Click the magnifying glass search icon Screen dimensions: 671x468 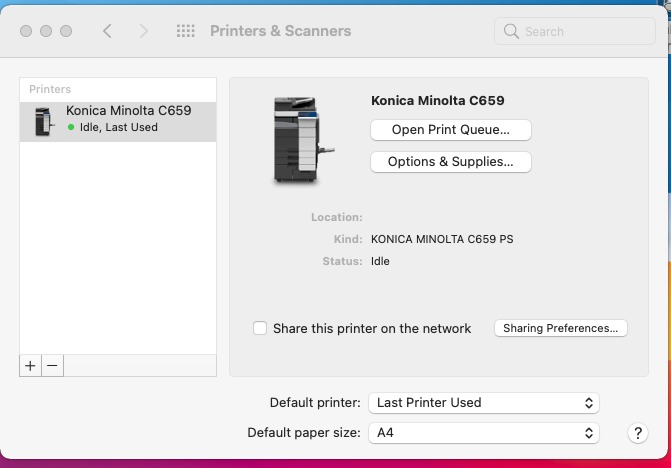pos(512,31)
